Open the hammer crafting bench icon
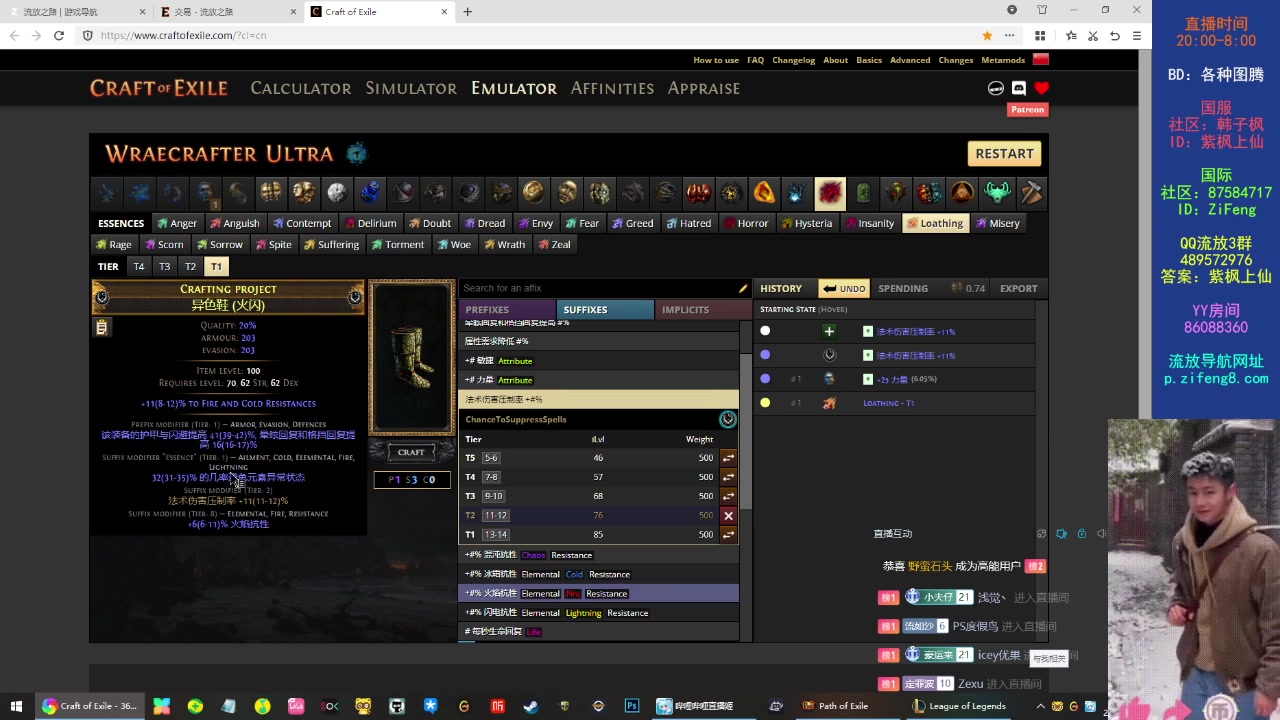Image resolution: width=1280 pixels, height=720 pixels. pyautogui.click(x=1031, y=192)
